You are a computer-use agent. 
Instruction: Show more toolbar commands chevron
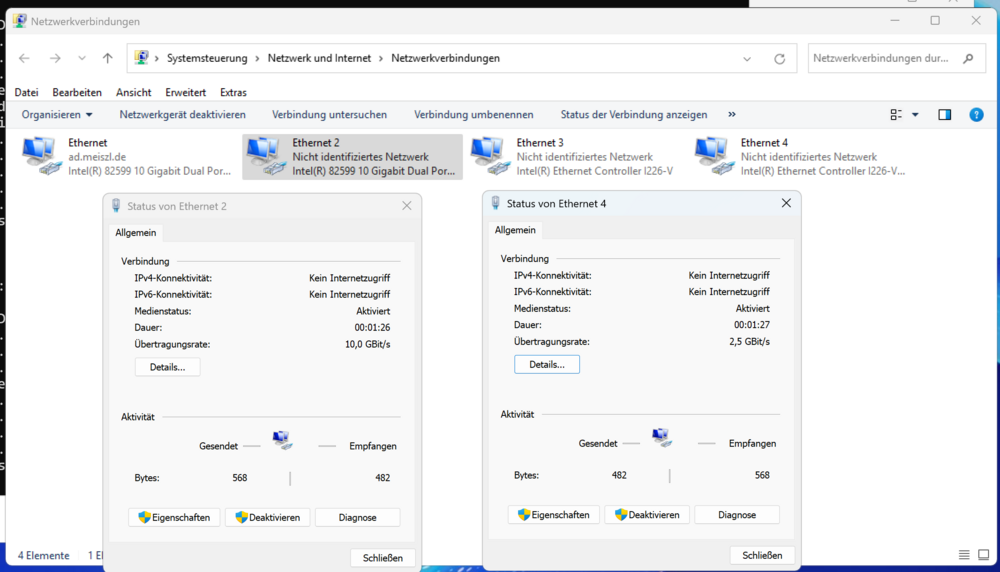pyautogui.click(x=732, y=115)
